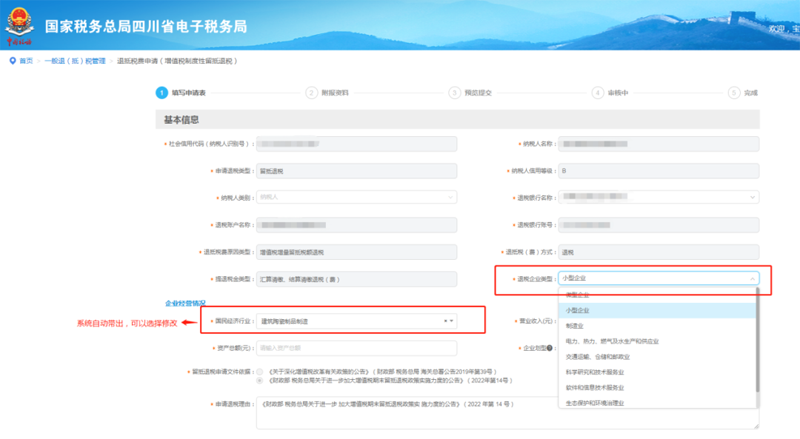Select the 2022年第14号 policy radio button

(260, 381)
